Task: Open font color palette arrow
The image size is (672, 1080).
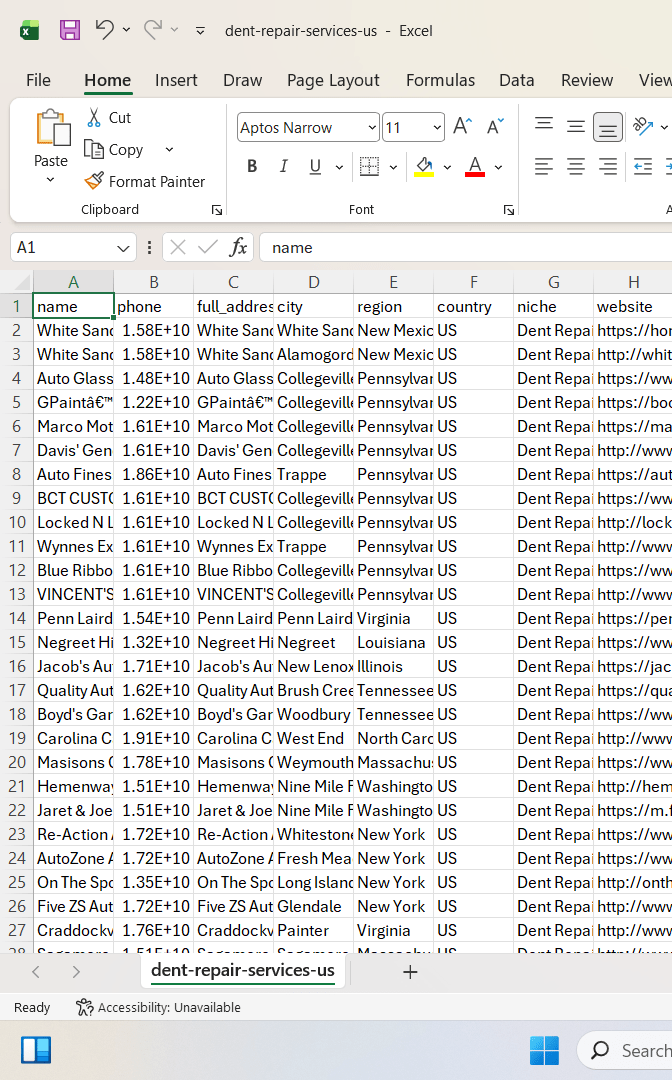Action: [498, 167]
